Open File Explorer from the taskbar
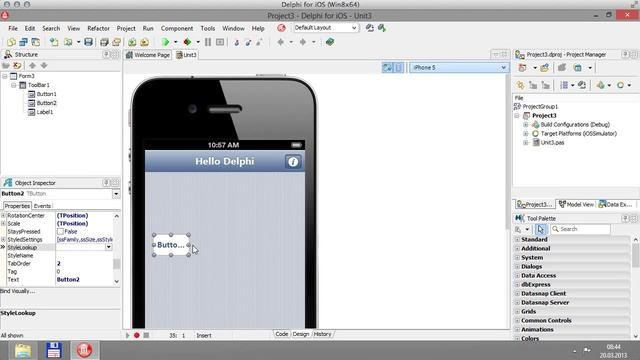The height and width of the screenshot is (360, 640). point(23,351)
